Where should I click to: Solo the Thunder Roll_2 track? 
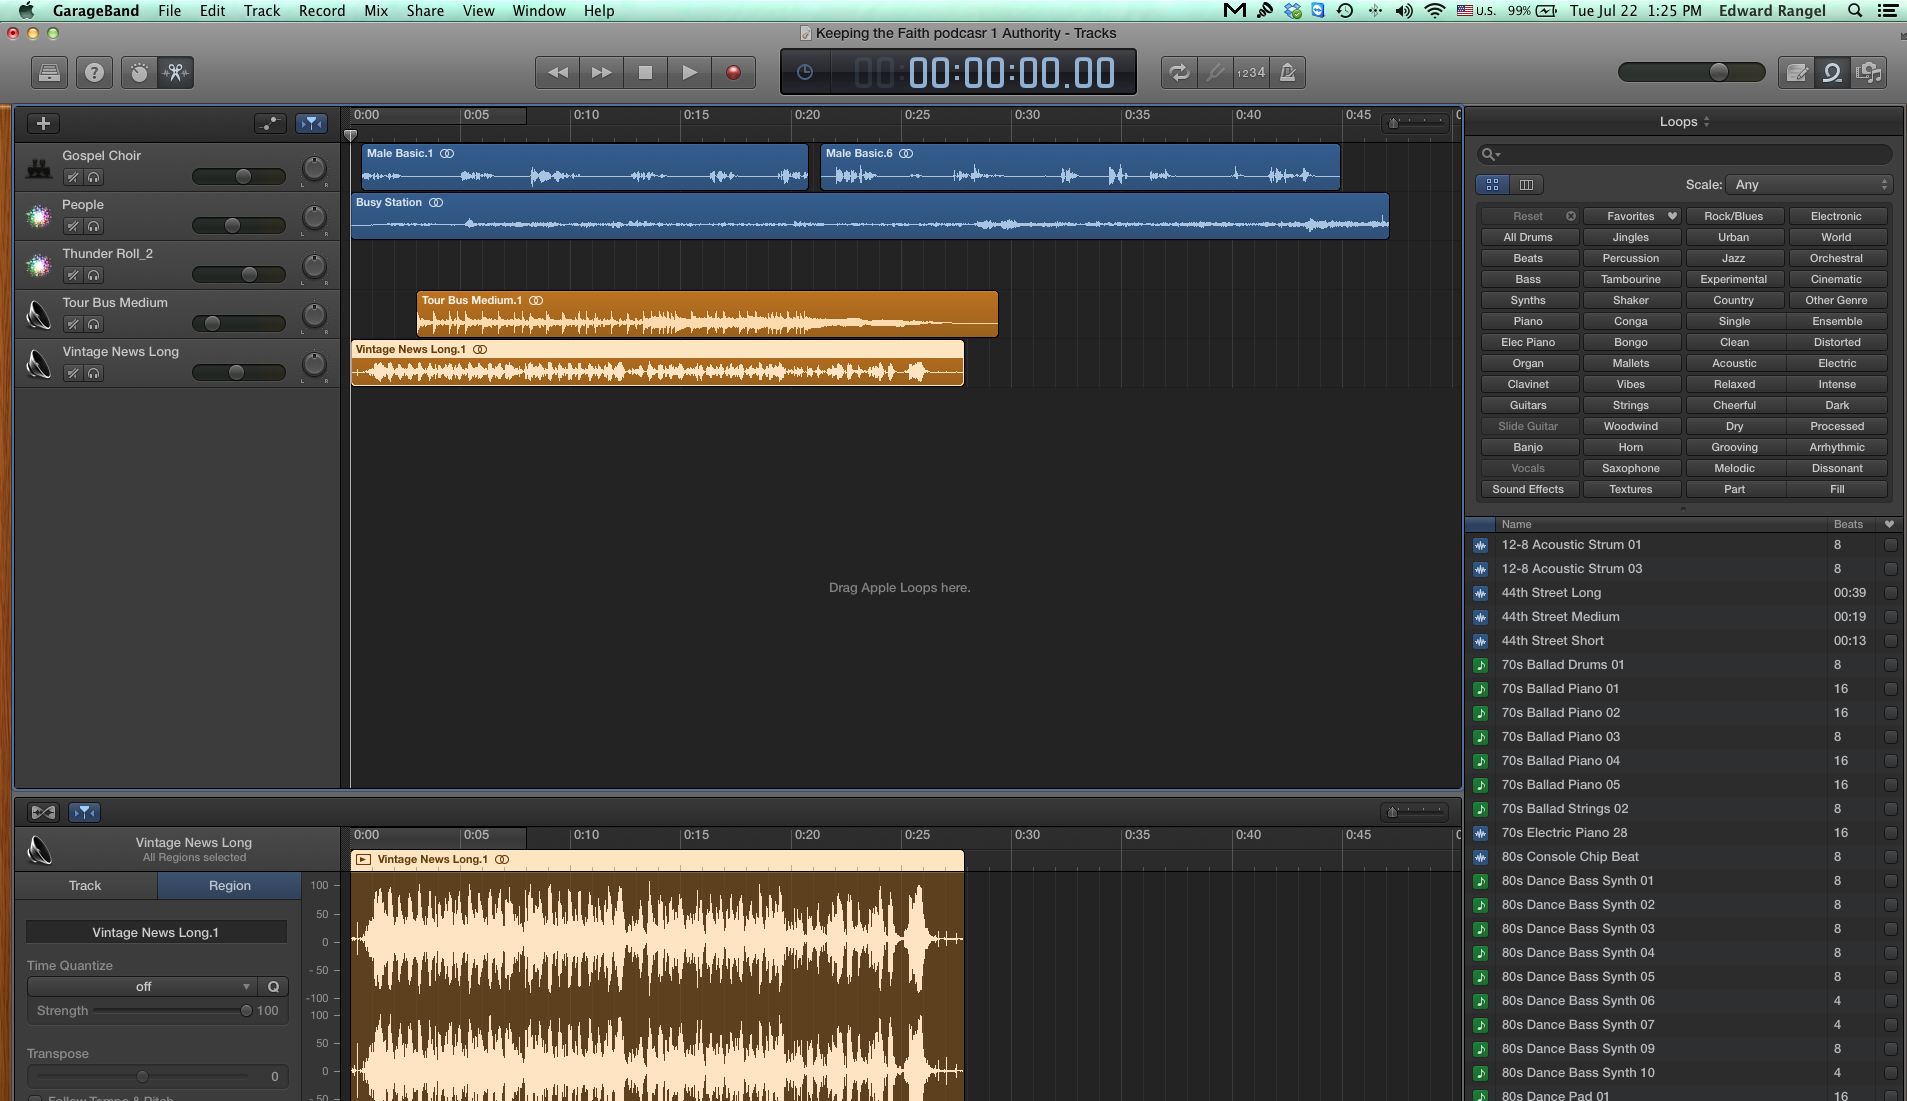94,275
